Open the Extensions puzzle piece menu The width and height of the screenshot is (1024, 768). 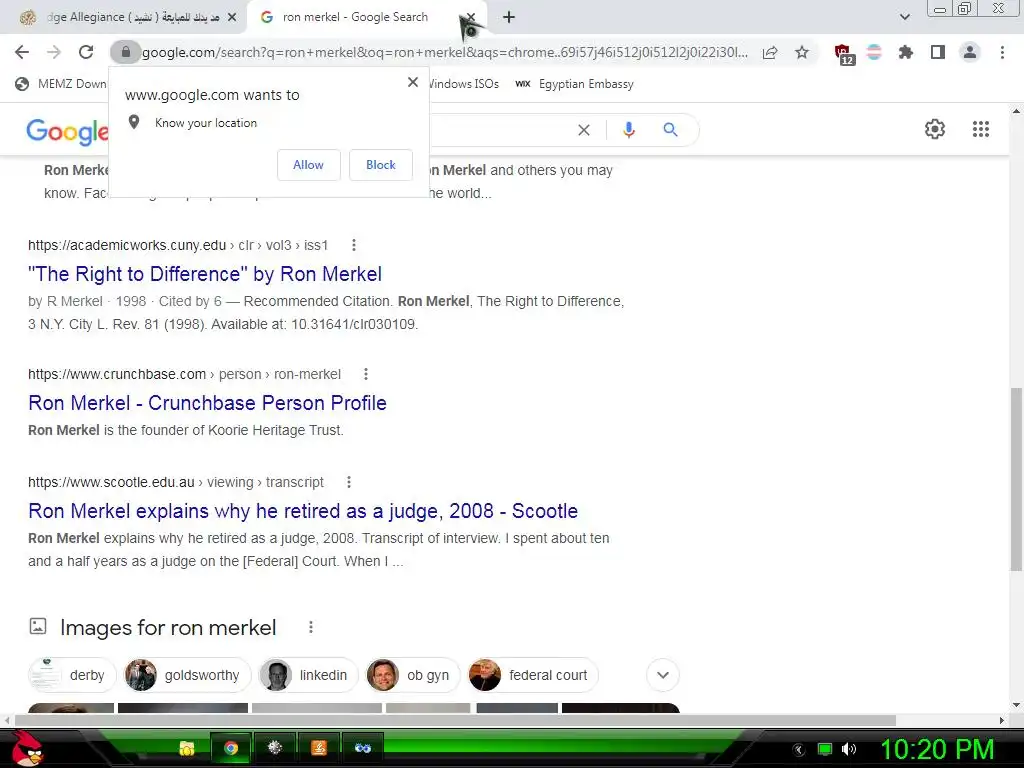[x=906, y=52]
